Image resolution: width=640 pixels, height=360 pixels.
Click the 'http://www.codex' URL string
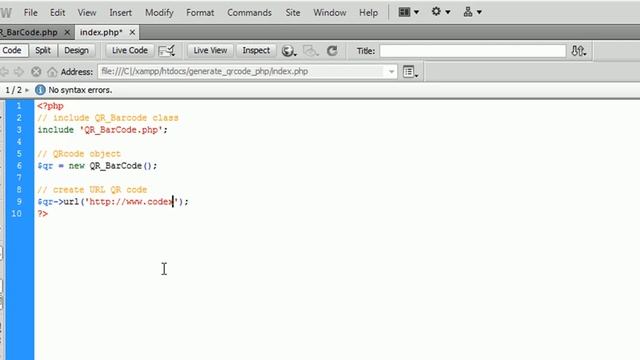(131, 202)
